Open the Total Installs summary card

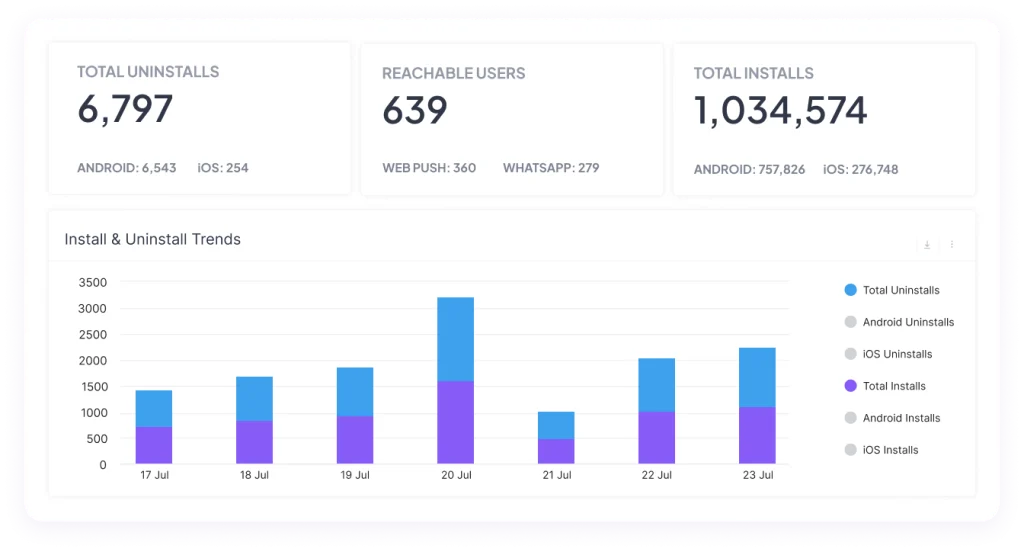point(824,120)
